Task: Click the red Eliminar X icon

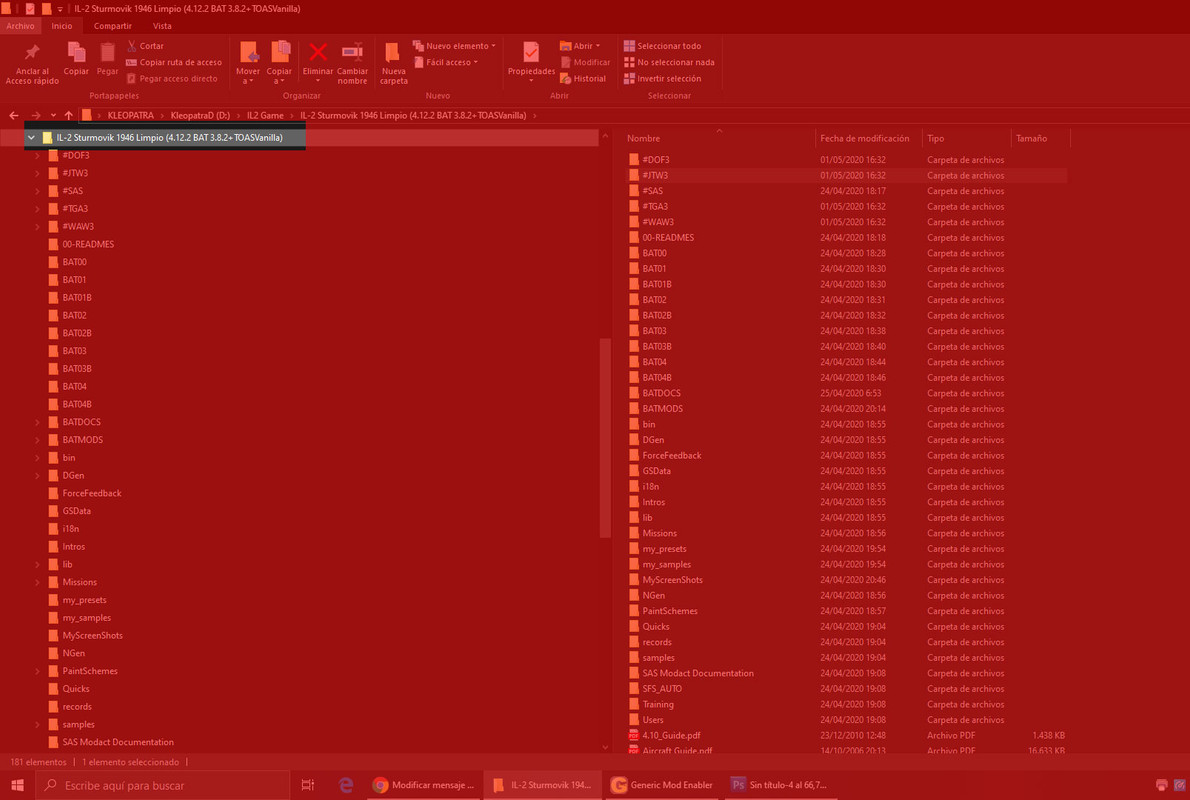Action: coord(318,52)
